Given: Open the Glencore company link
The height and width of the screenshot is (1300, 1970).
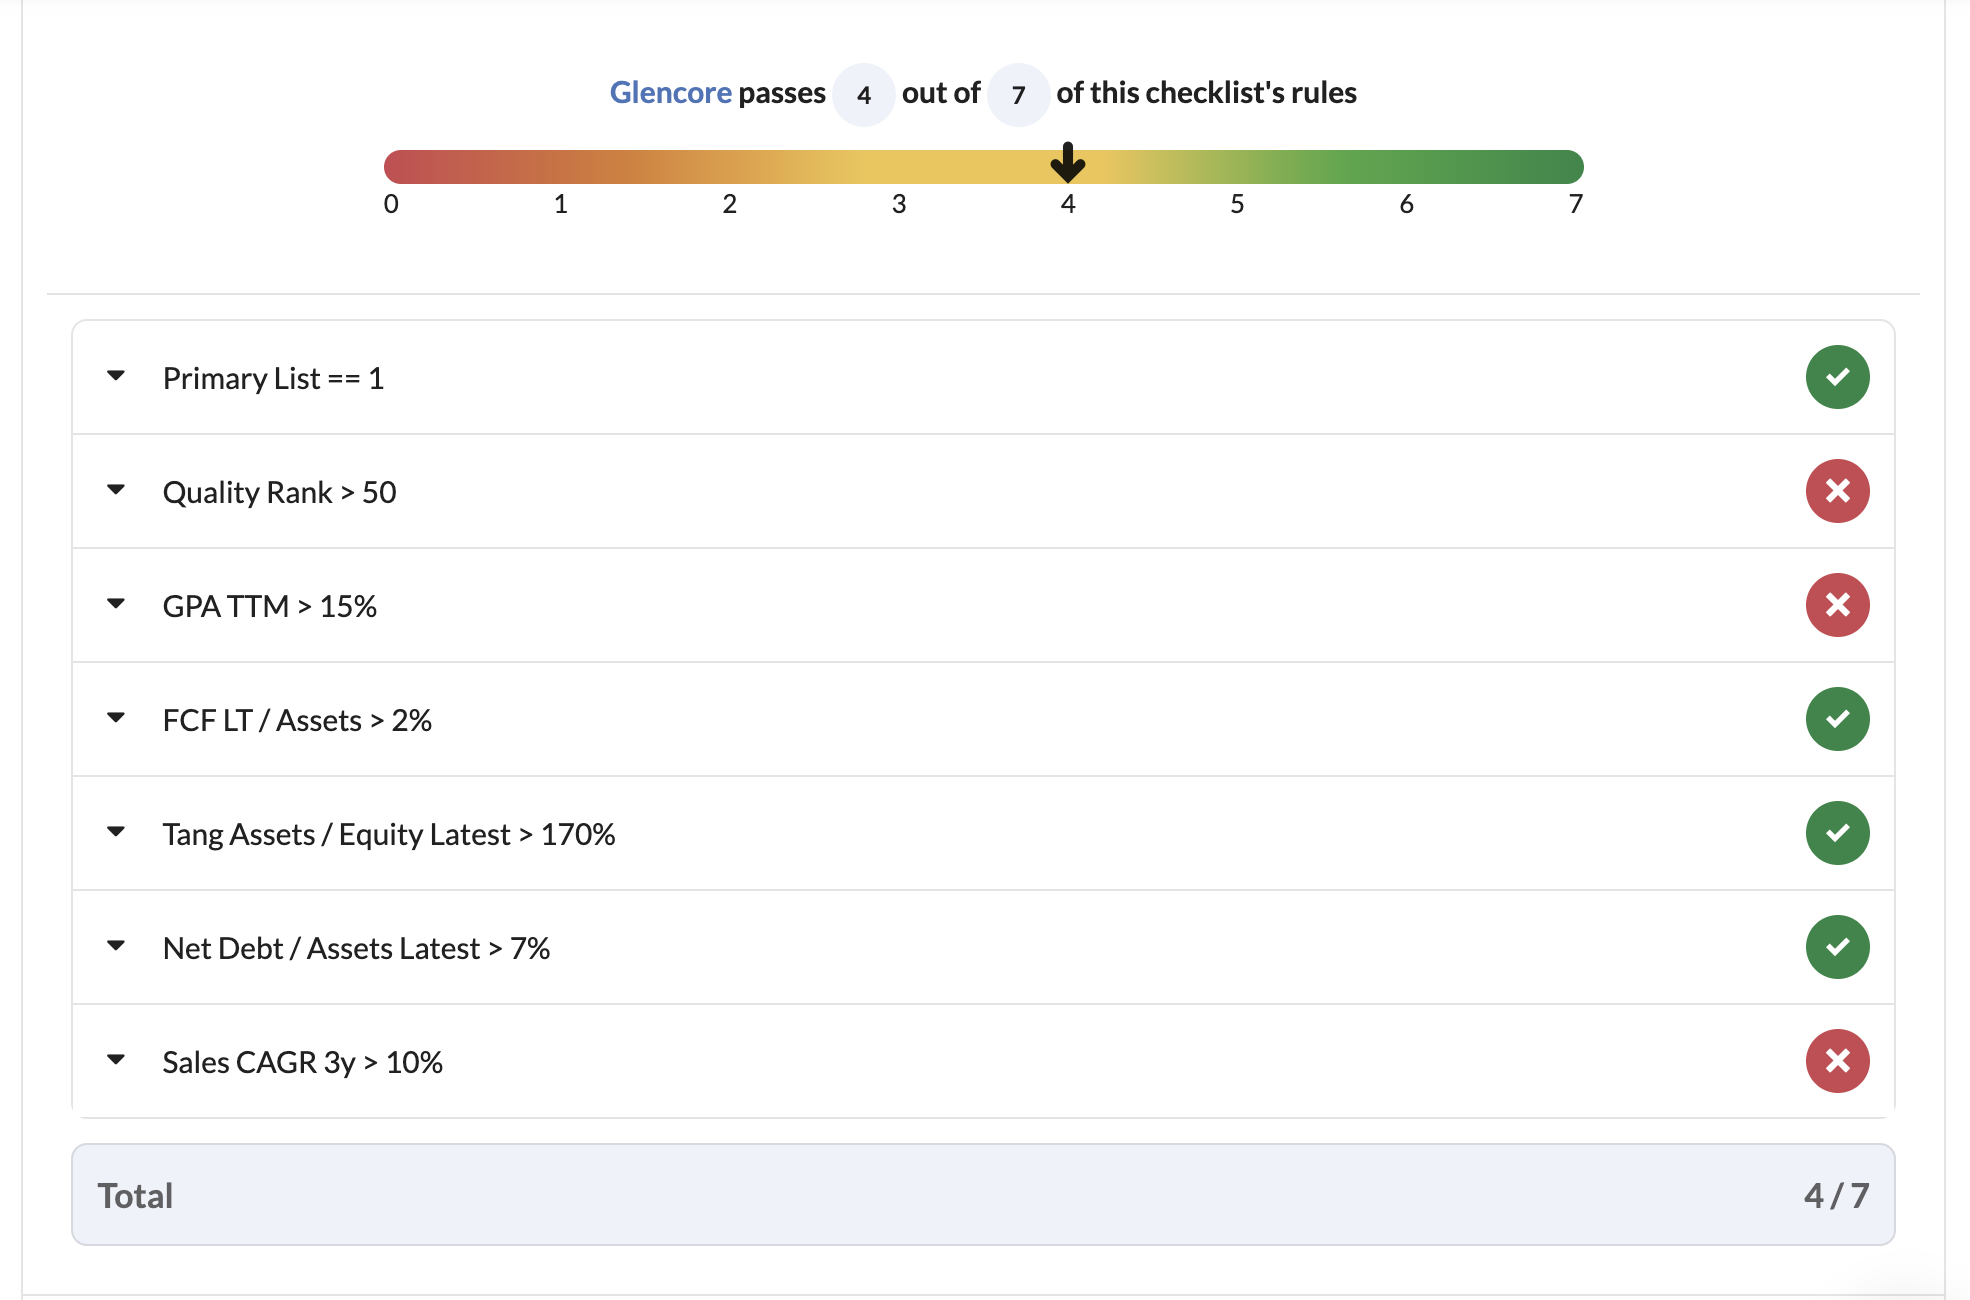Looking at the screenshot, I should (670, 93).
